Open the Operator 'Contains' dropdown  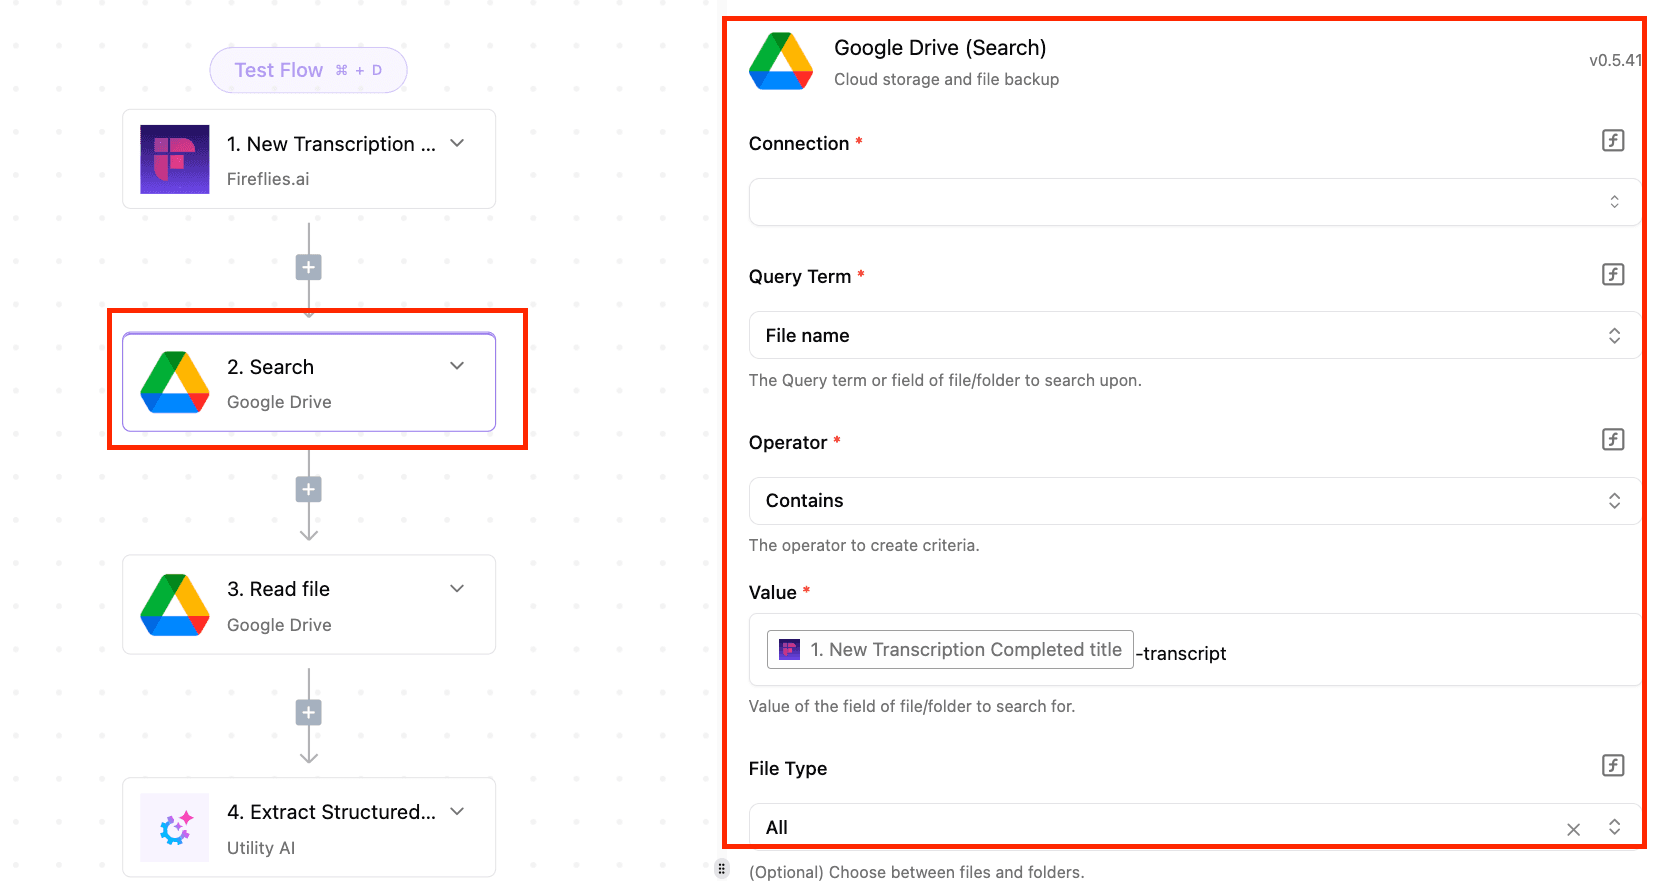tap(1194, 501)
